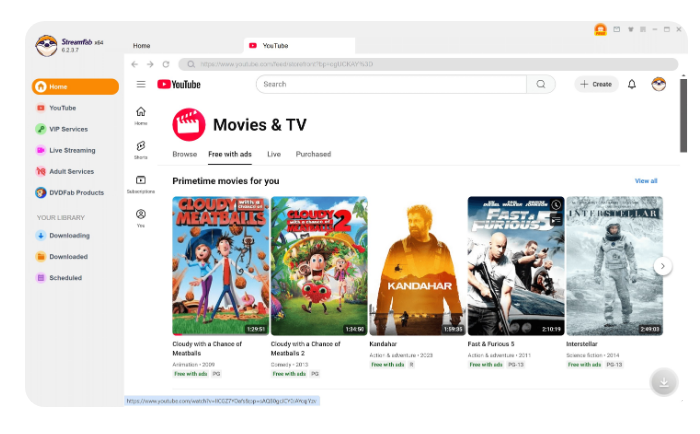Viewport: 700px width, 434px height.
Task: Click Watch later icon on Fast & Furious 5
Action: [x=556, y=205]
